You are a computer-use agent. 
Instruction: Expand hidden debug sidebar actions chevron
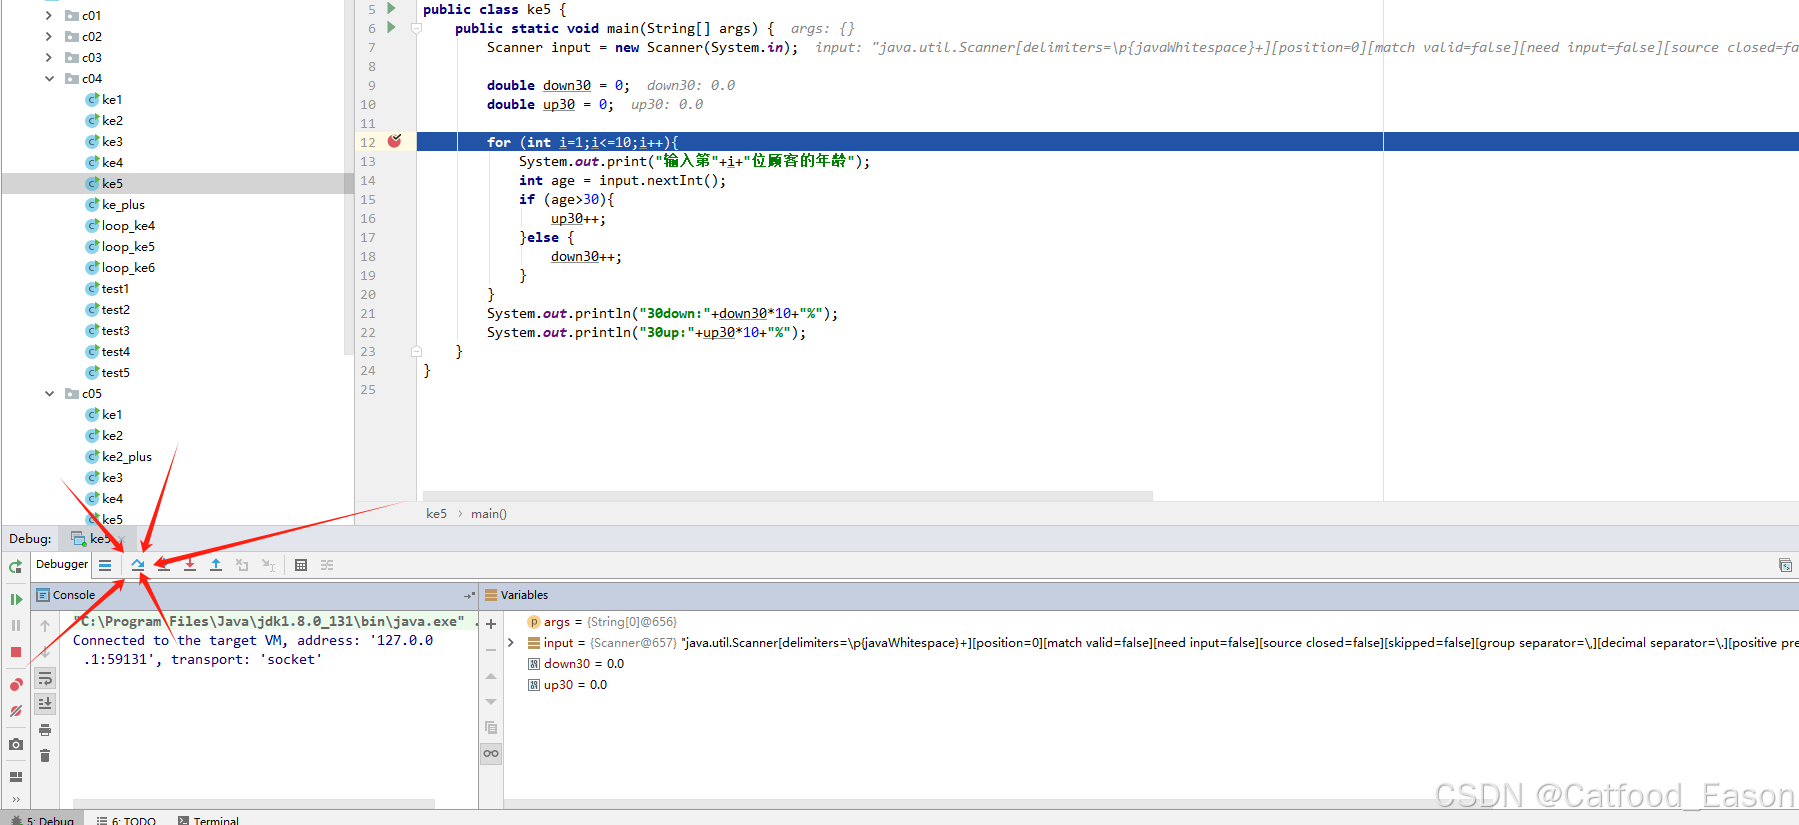pyautogui.click(x=16, y=799)
